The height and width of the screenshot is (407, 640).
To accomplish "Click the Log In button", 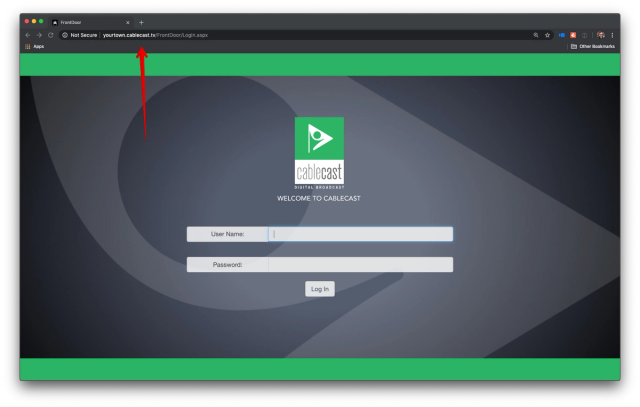I will pyautogui.click(x=320, y=289).
